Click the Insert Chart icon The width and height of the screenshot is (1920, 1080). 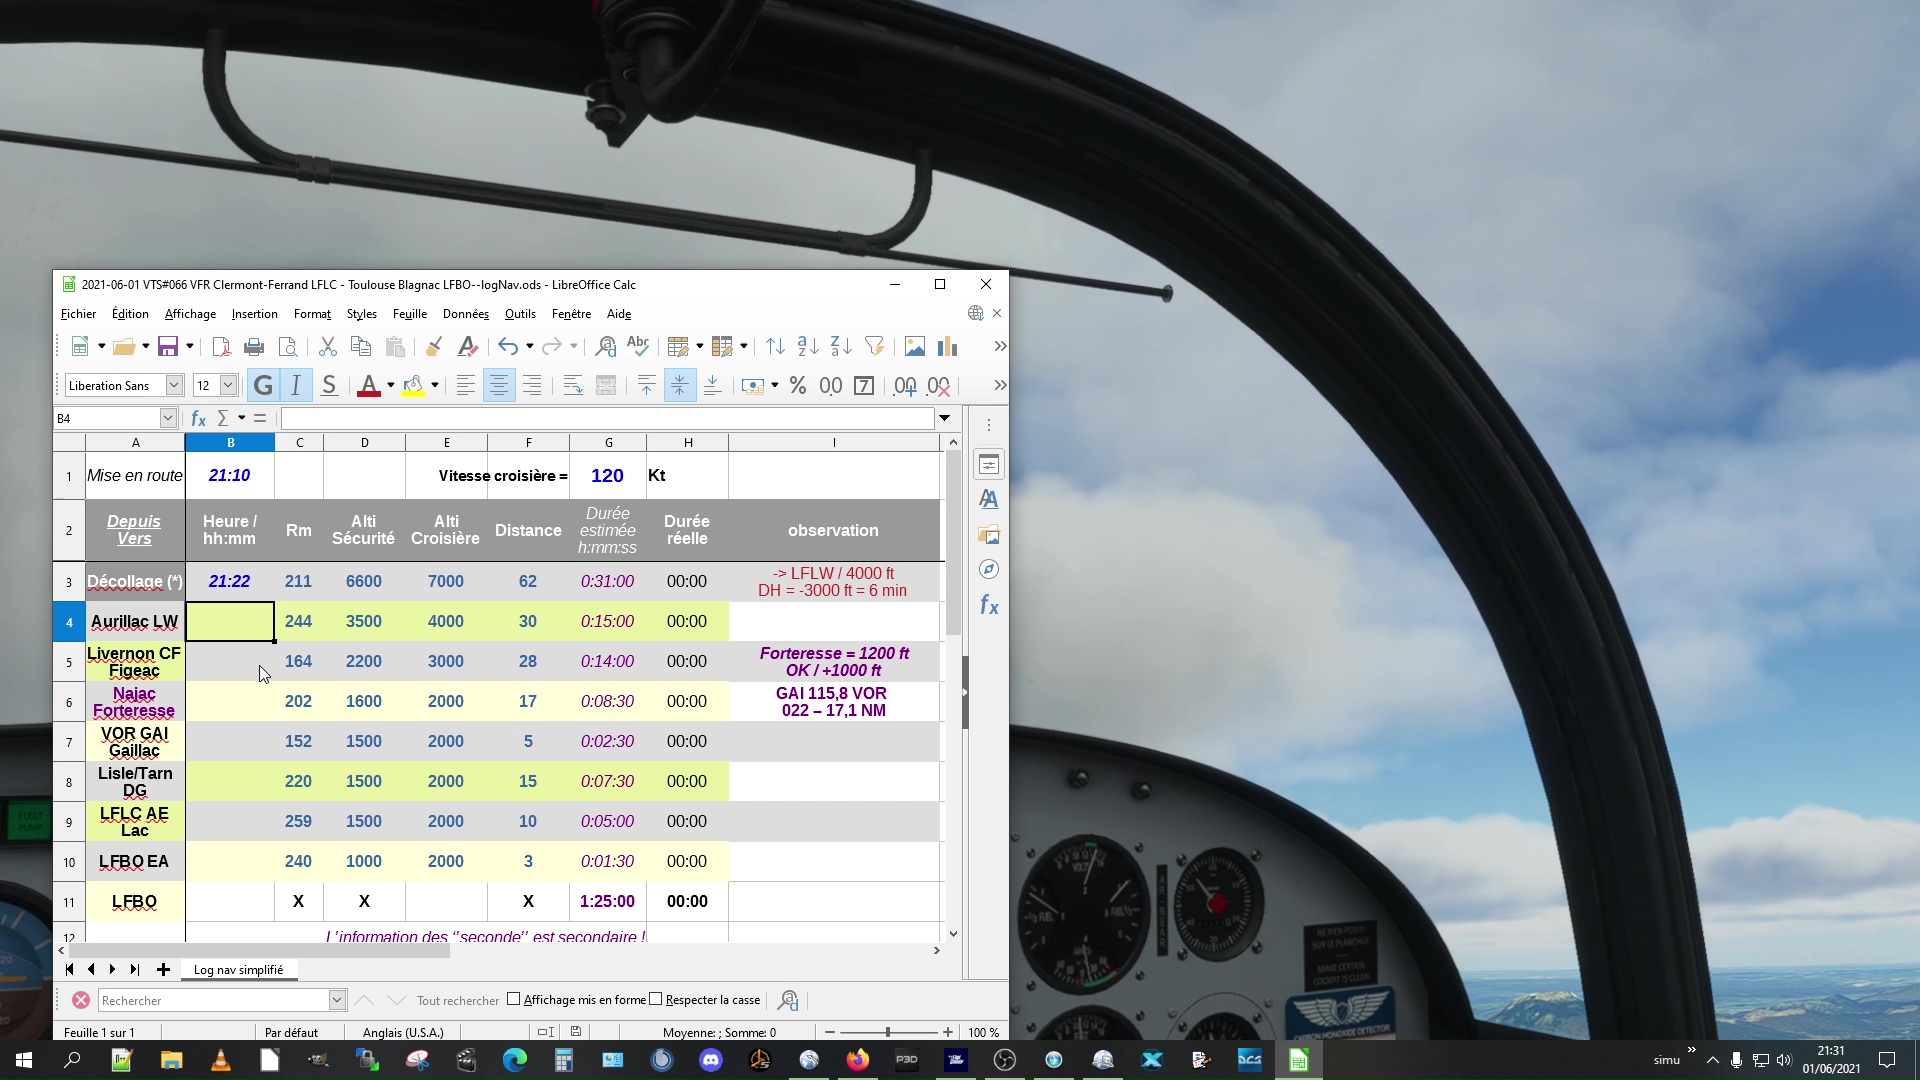pyautogui.click(x=947, y=347)
